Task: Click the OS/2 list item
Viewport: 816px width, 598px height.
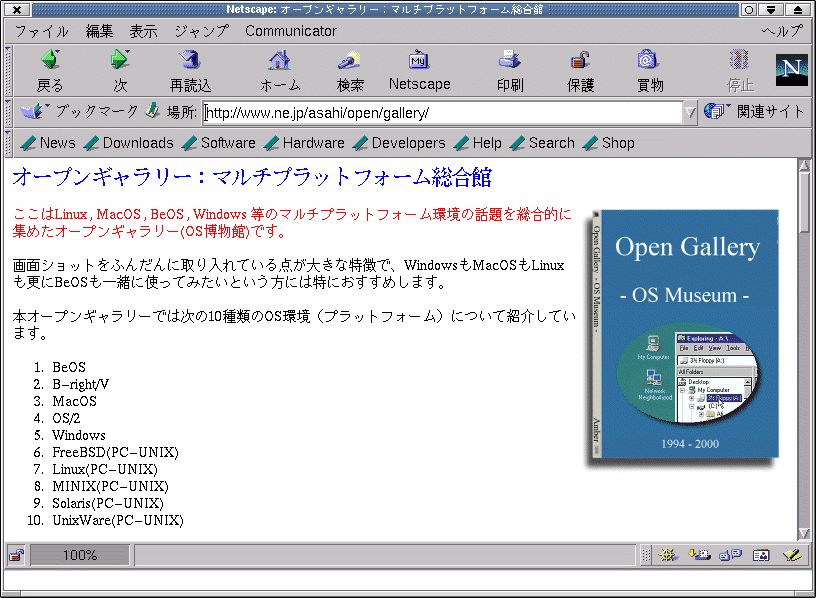Action: point(66,418)
